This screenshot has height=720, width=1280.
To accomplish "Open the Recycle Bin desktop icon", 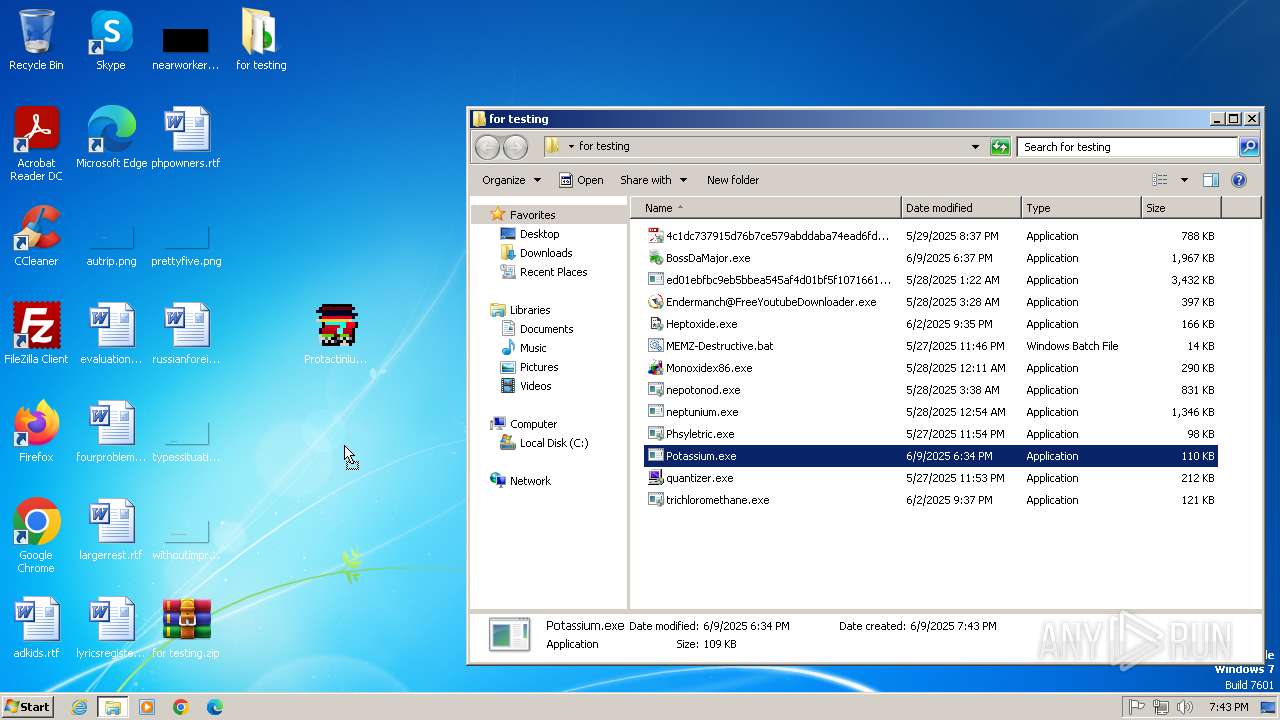I will click(36, 40).
